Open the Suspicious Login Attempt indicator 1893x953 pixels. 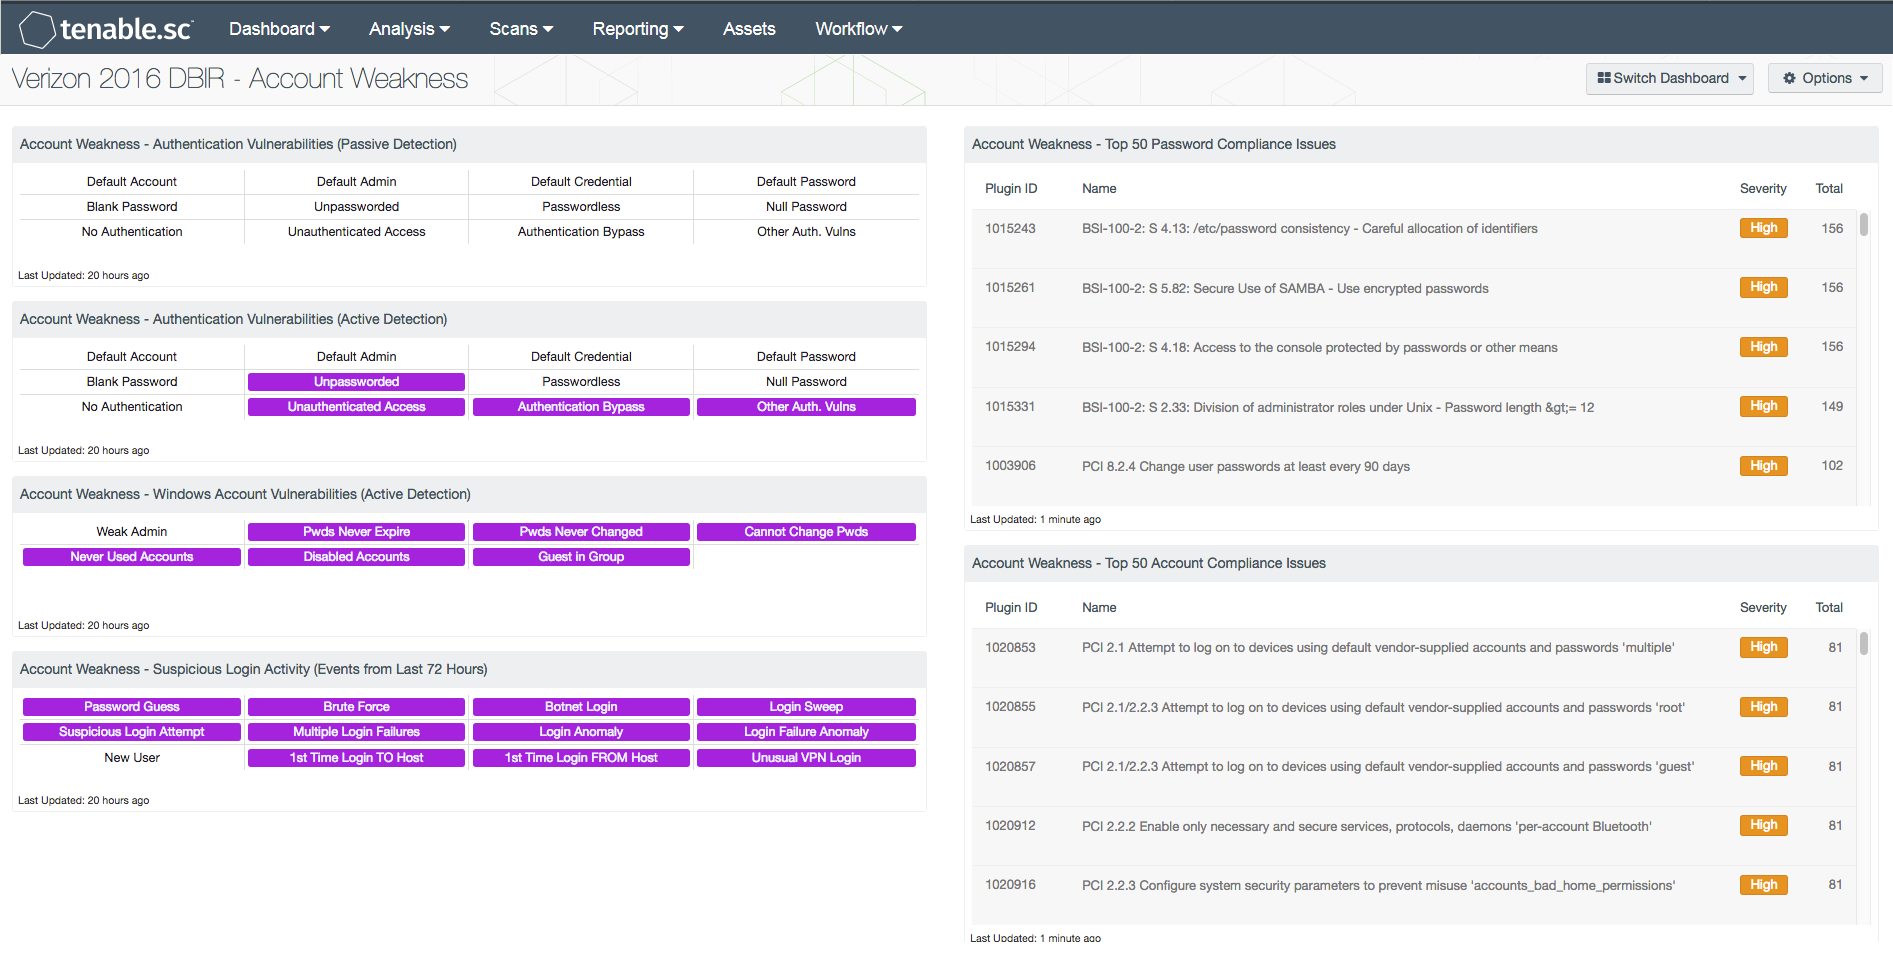coord(132,732)
